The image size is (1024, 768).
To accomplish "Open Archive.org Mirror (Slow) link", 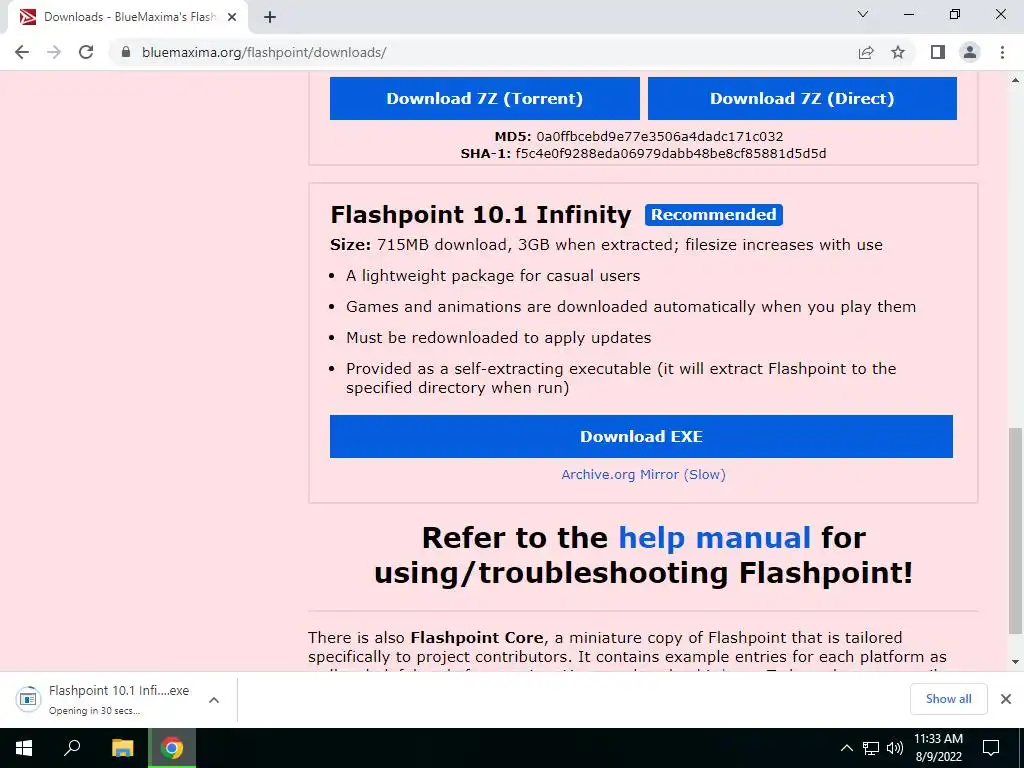I will [x=643, y=475].
